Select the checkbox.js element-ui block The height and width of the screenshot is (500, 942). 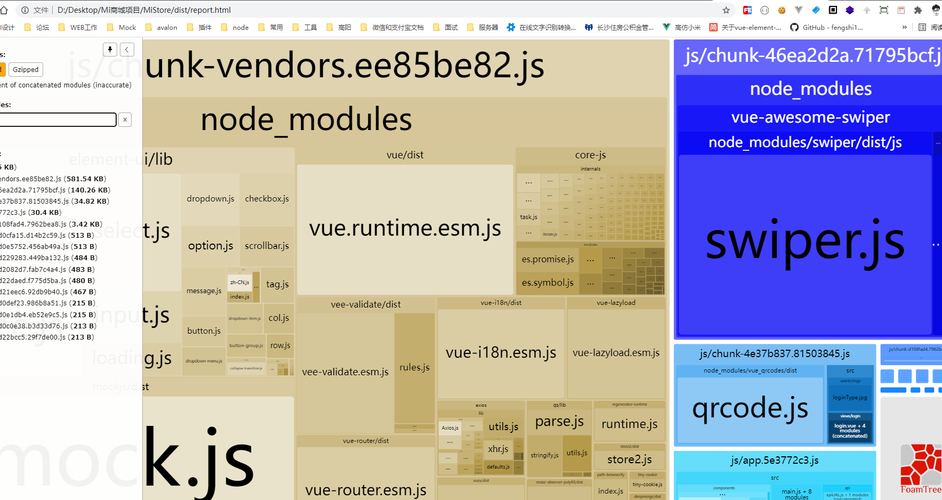pyautogui.click(x=267, y=199)
